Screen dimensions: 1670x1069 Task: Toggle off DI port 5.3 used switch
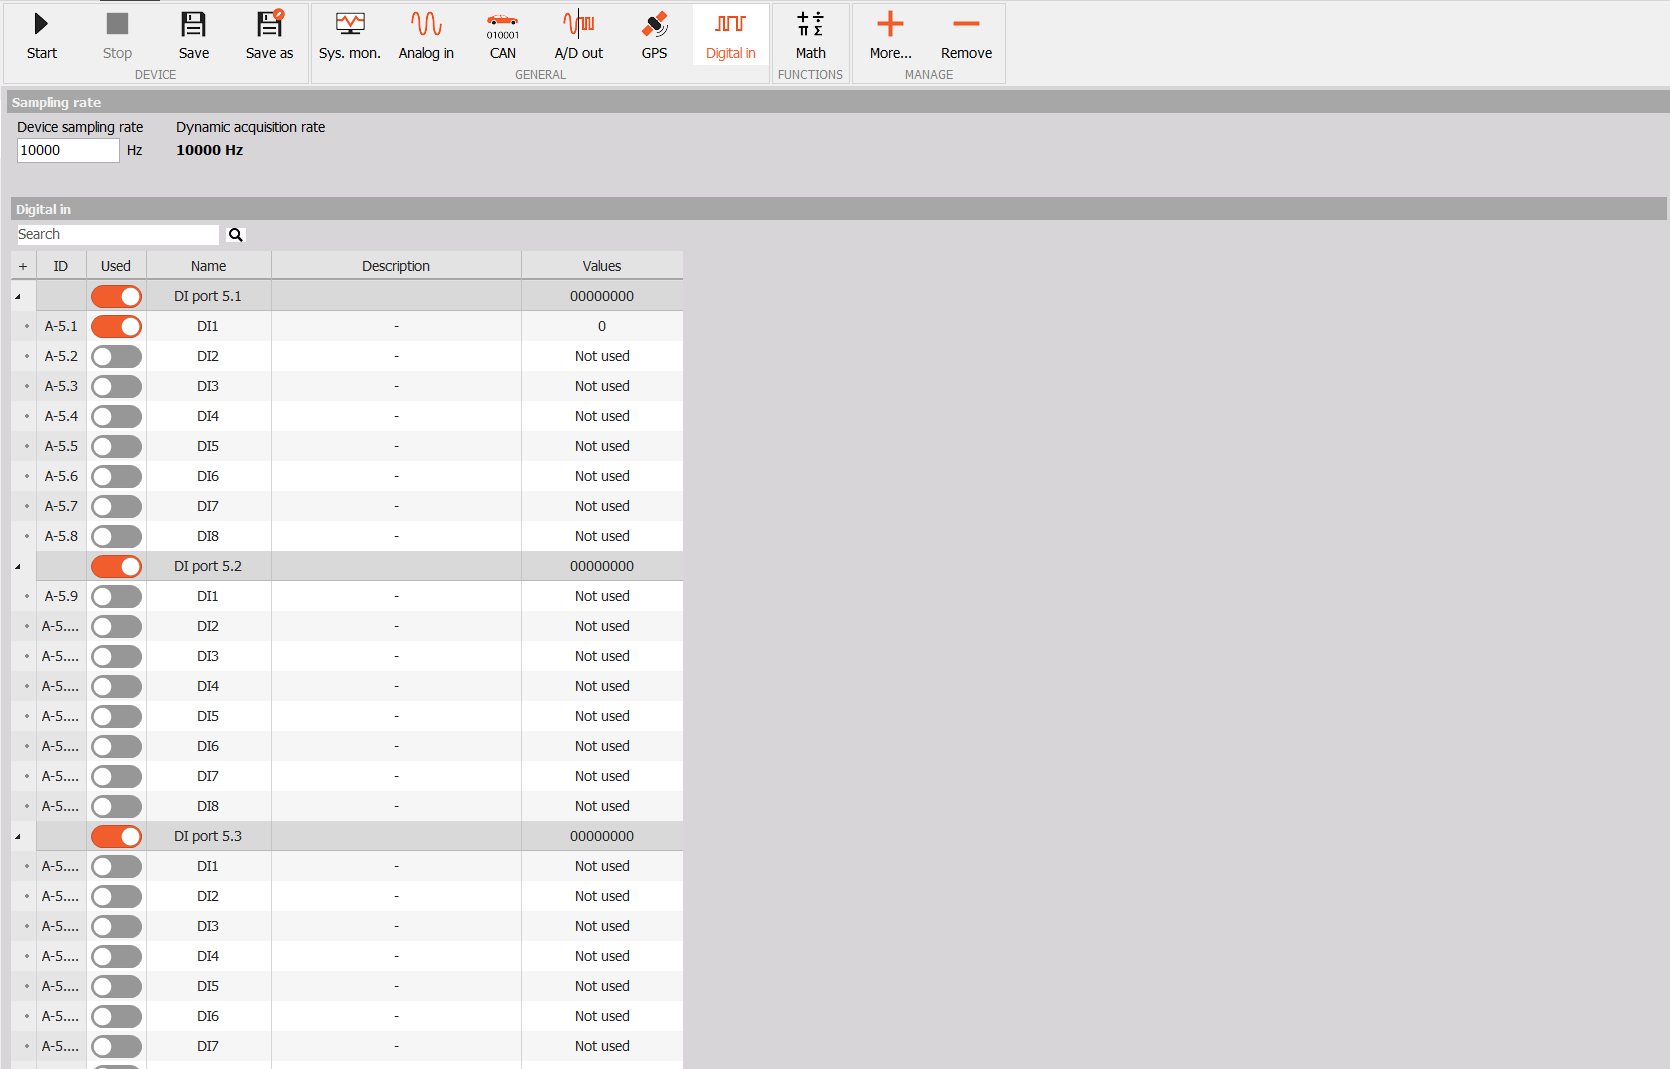116,836
